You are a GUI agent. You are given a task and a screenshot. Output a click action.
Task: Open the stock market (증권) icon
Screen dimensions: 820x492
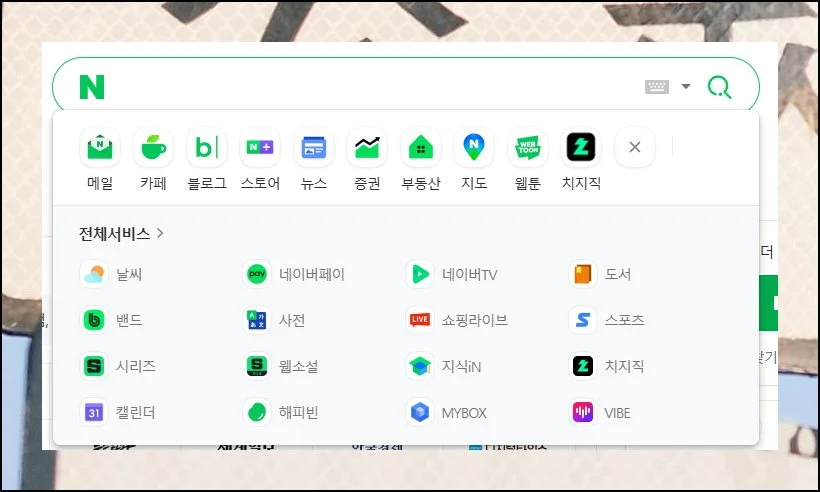367,148
